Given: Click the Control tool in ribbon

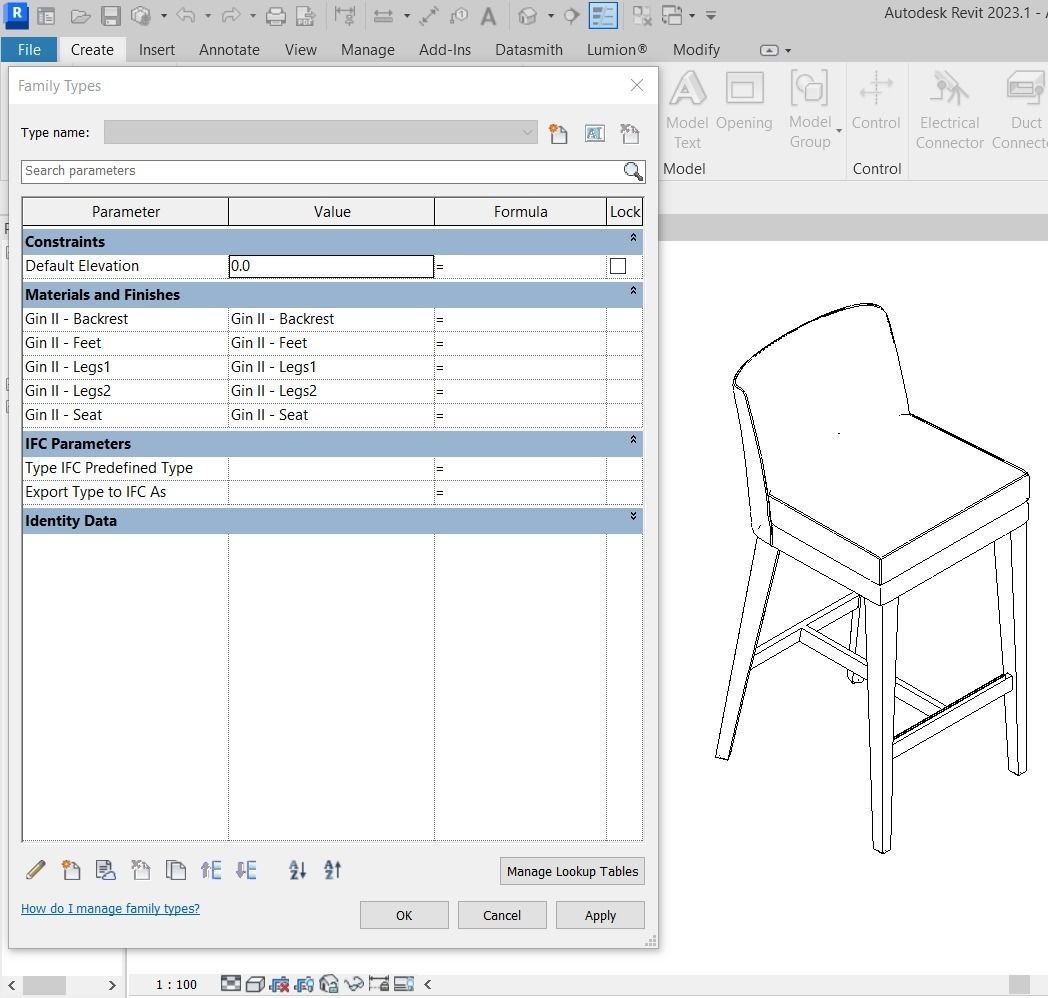Looking at the screenshot, I should click(x=876, y=102).
